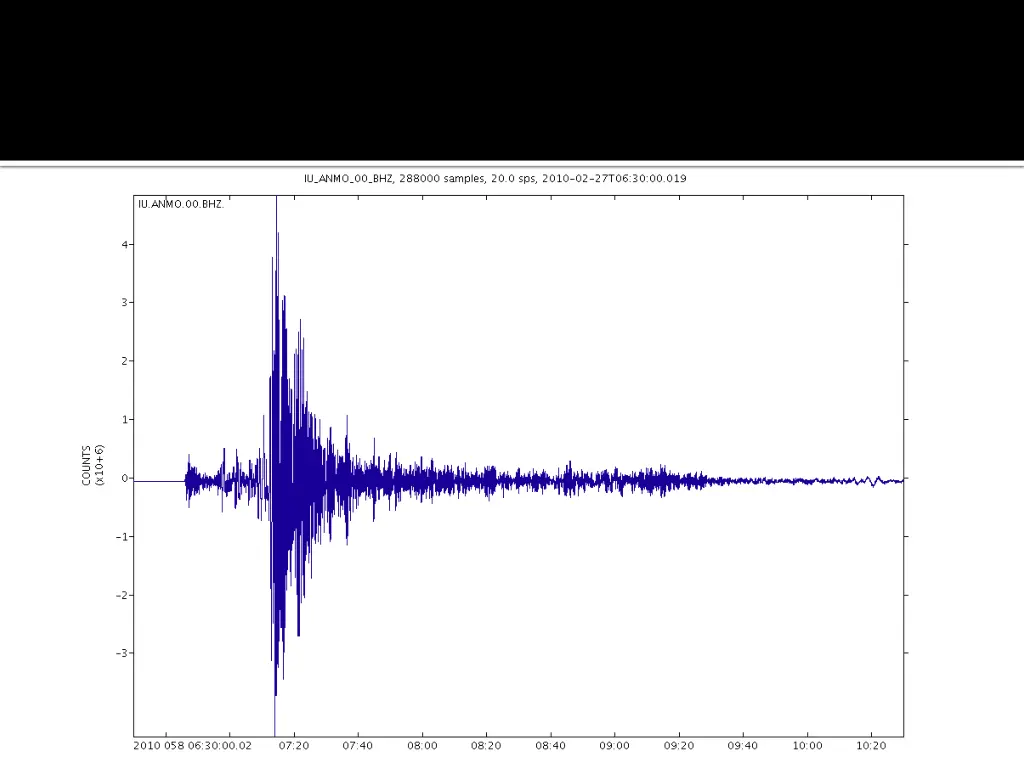Click the 09:40 time axis label
The height and width of the screenshot is (768, 1024).
coord(743,746)
